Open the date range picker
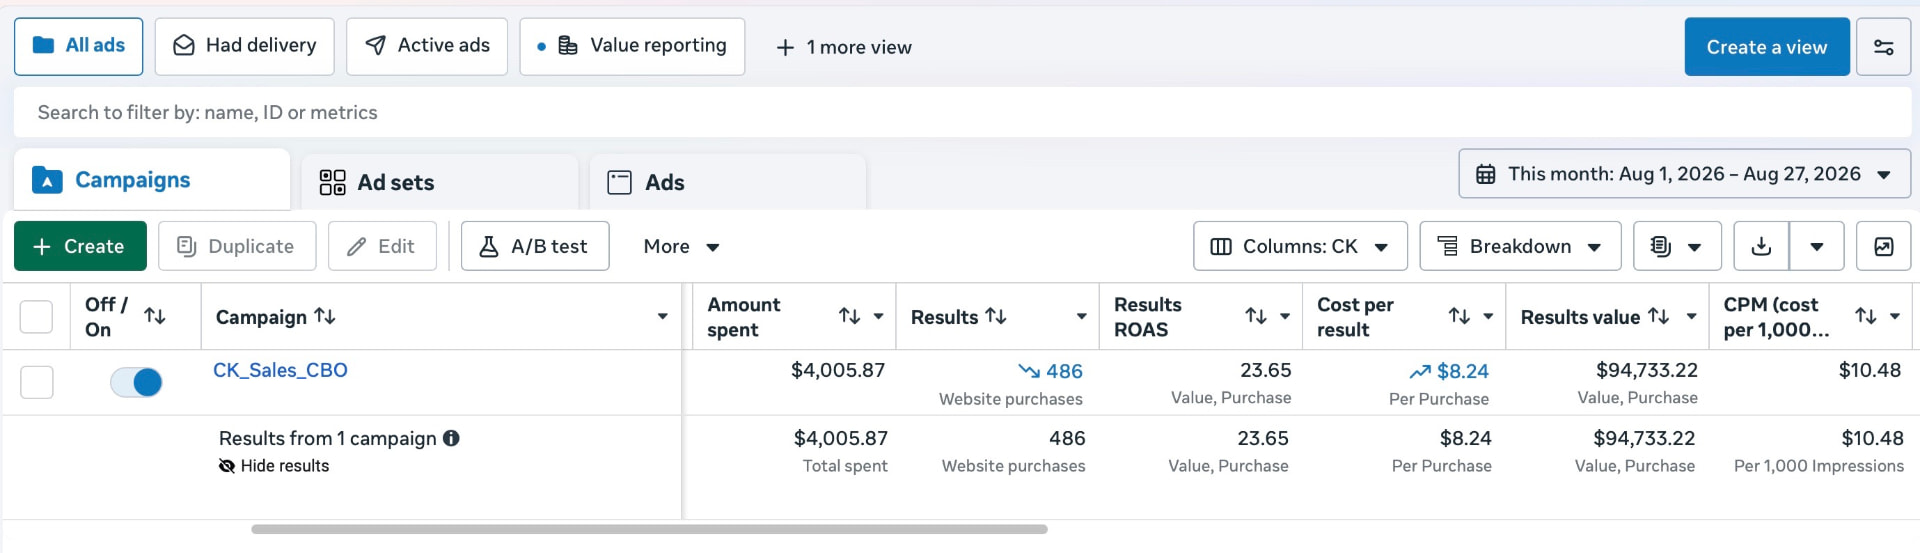1920x553 pixels. [x=1685, y=174]
